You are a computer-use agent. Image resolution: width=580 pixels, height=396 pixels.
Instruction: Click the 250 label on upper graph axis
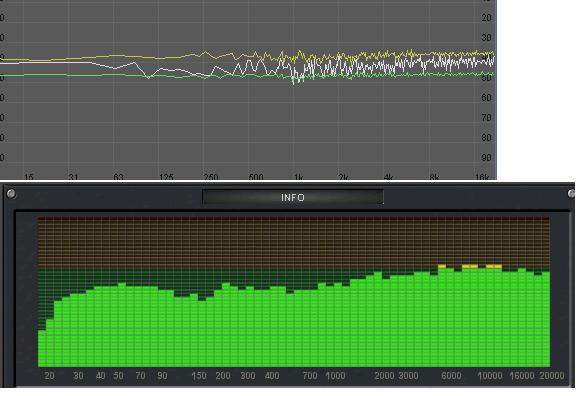click(x=211, y=177)
